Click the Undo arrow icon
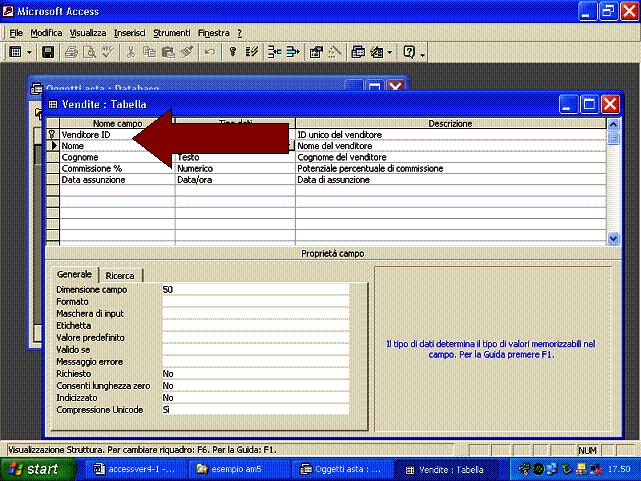This screenshot has width=641, height=481. tap(210, 52)
